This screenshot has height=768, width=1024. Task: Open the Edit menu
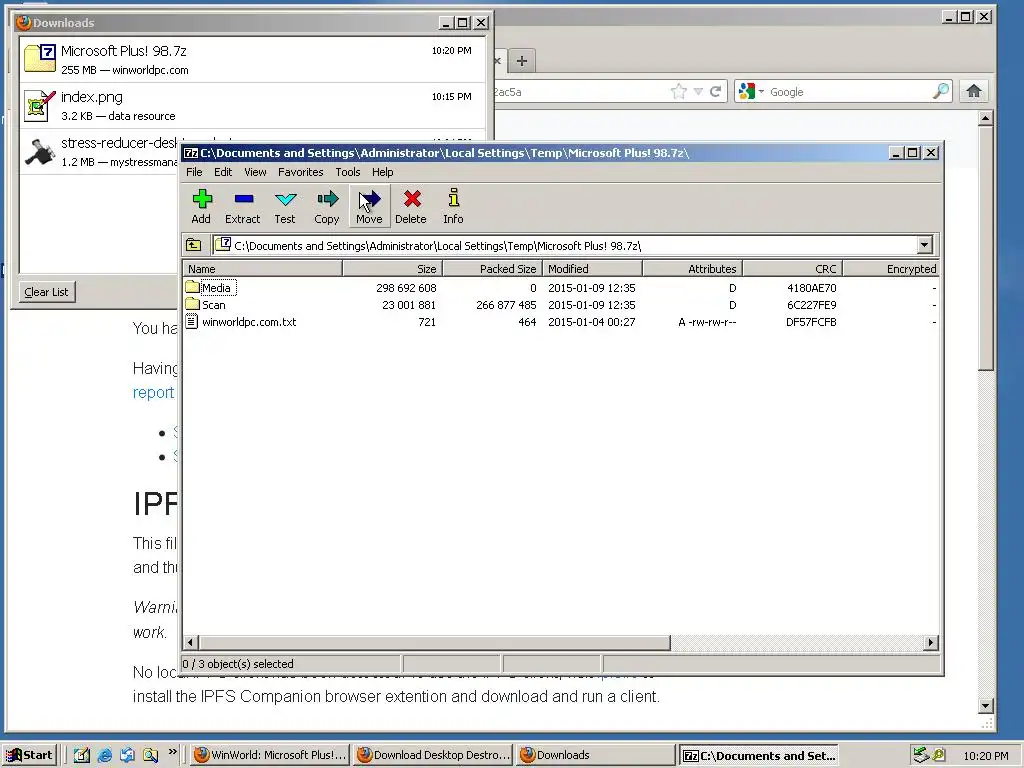(223, 172)
